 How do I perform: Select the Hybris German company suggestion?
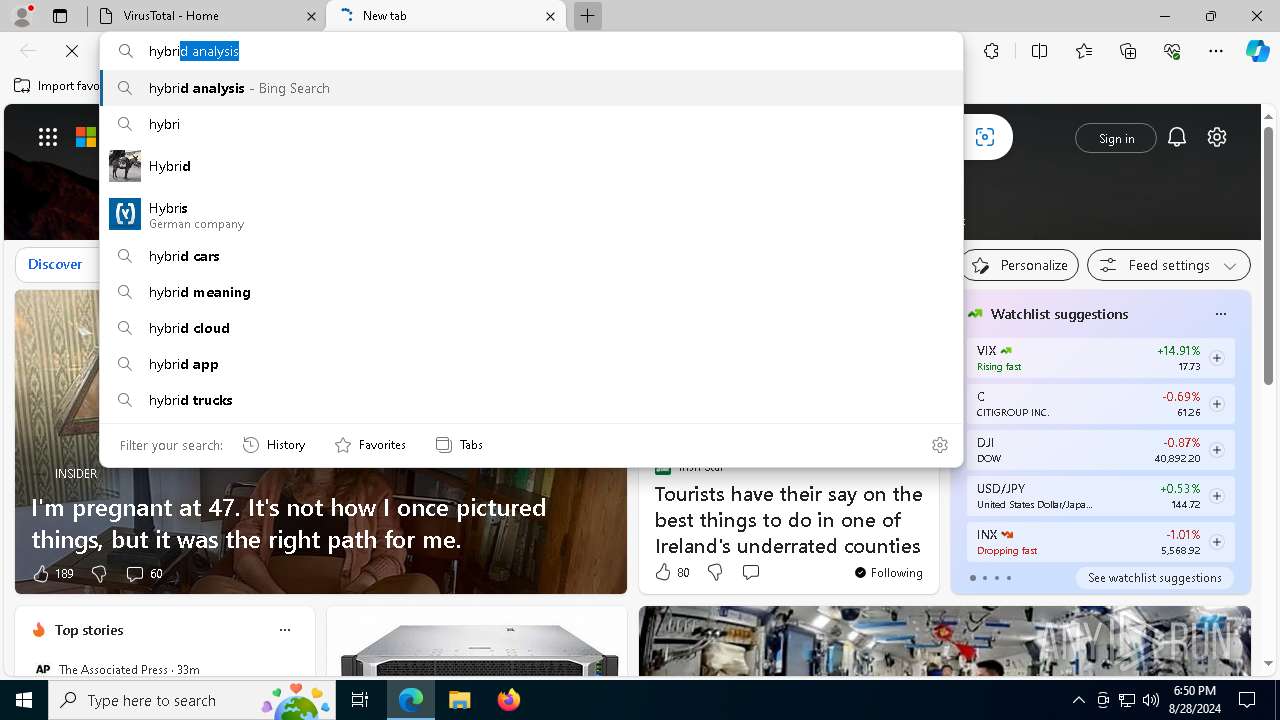(x=531, y=214)
